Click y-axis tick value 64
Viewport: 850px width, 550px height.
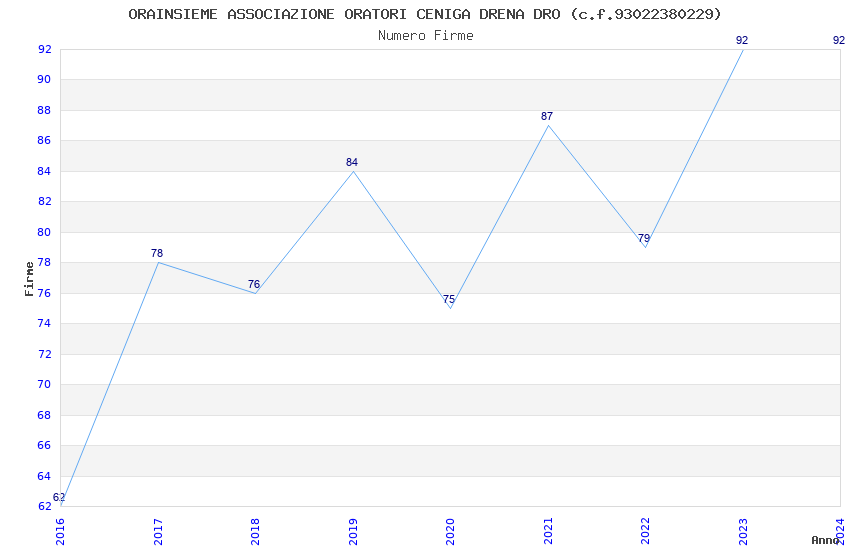coord(44,476)
